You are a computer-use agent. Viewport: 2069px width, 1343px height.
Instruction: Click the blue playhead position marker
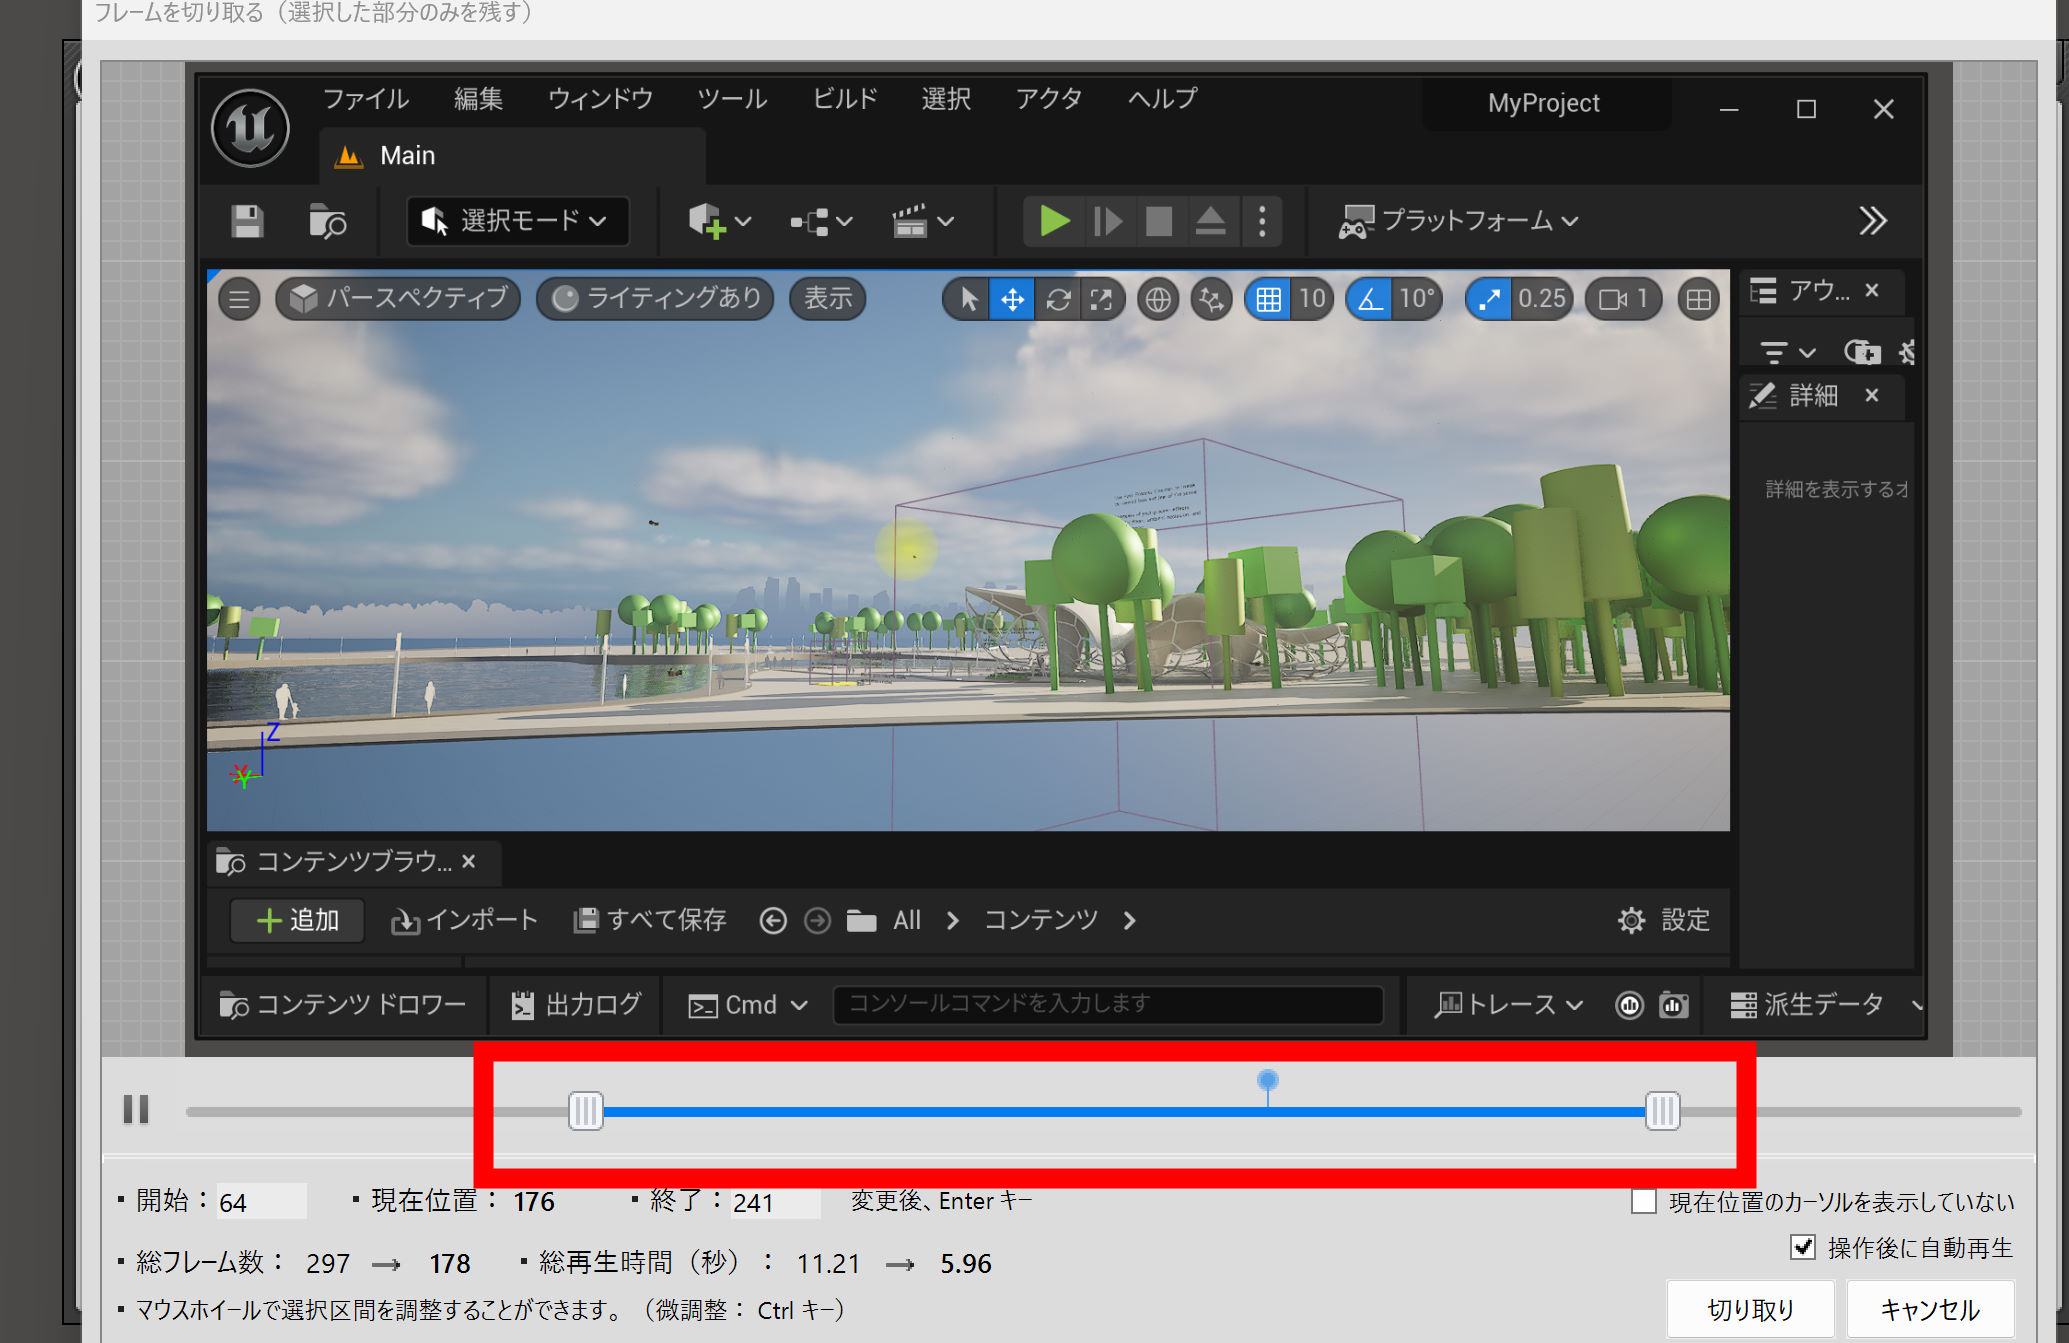click(1267, 1081)
